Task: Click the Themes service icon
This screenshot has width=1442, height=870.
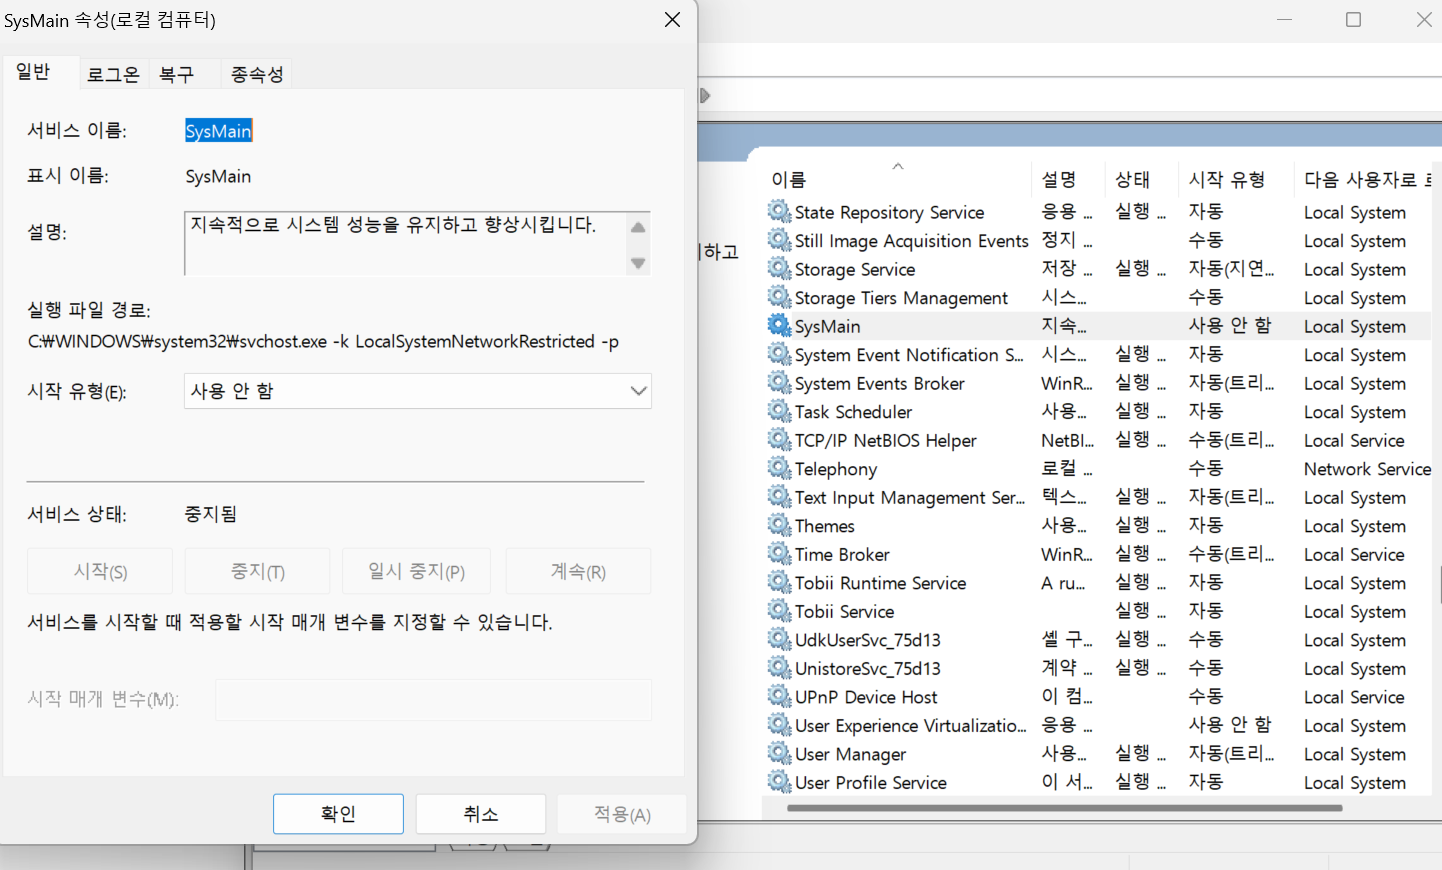Action: (x=779, y=525)
